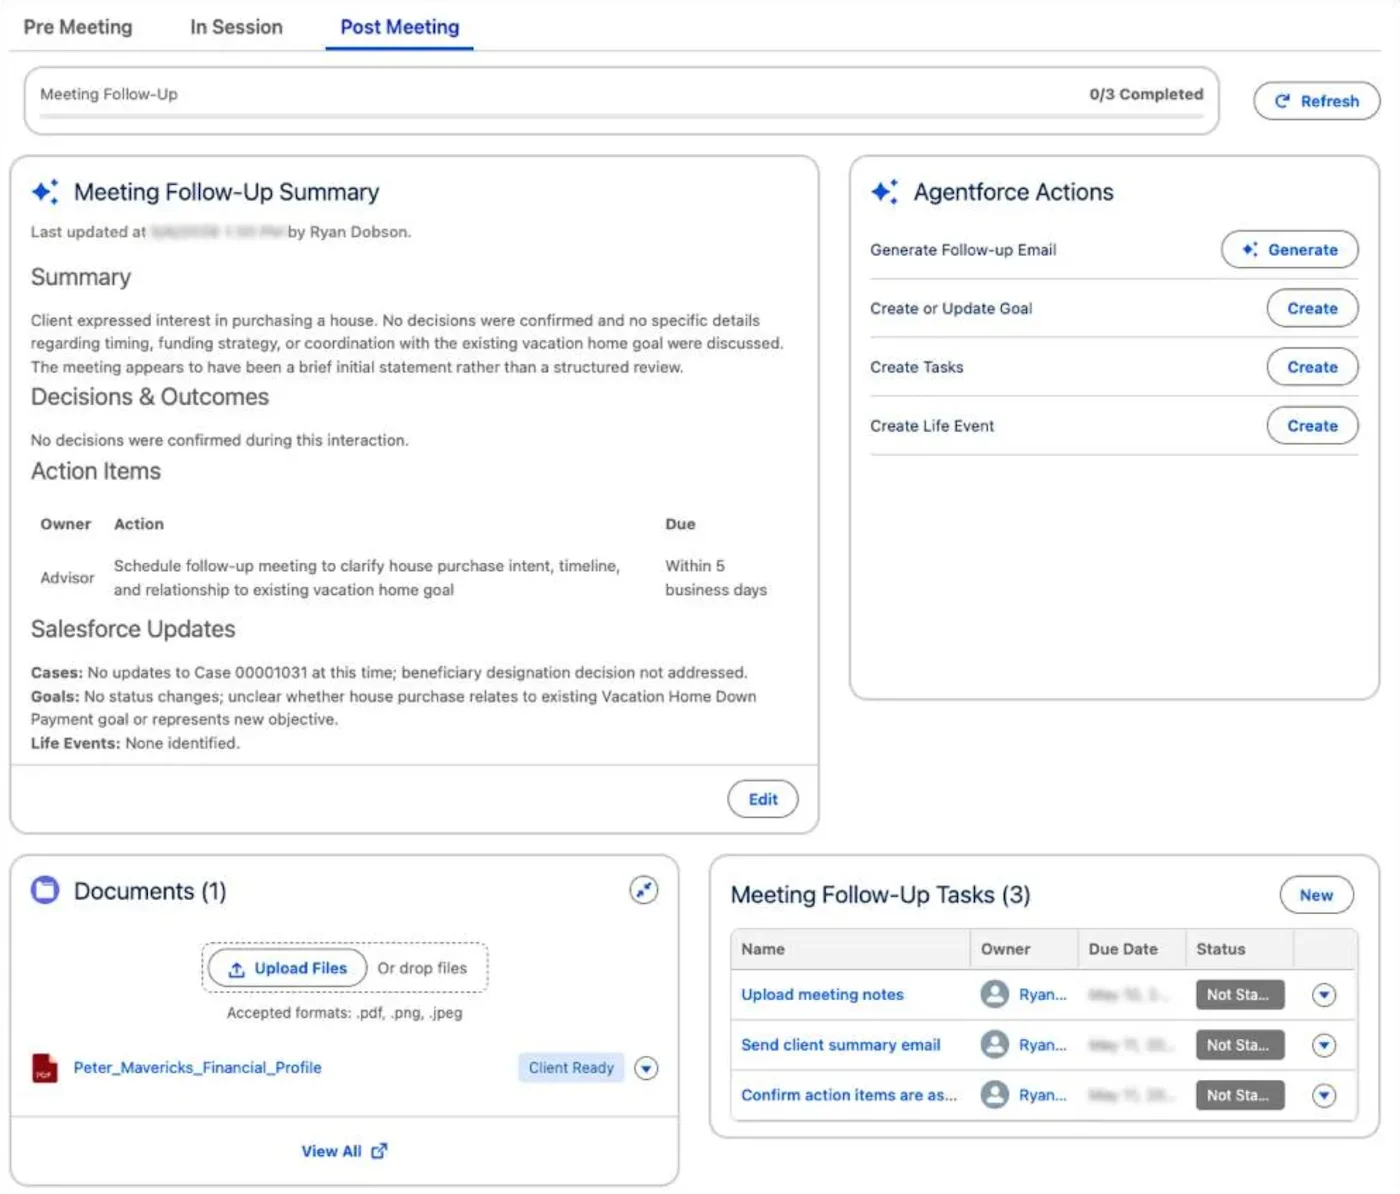Click the sparkle icon beside Meeting Follow-Up Summary
The image size is (1400, 1194).
(45, 191)
